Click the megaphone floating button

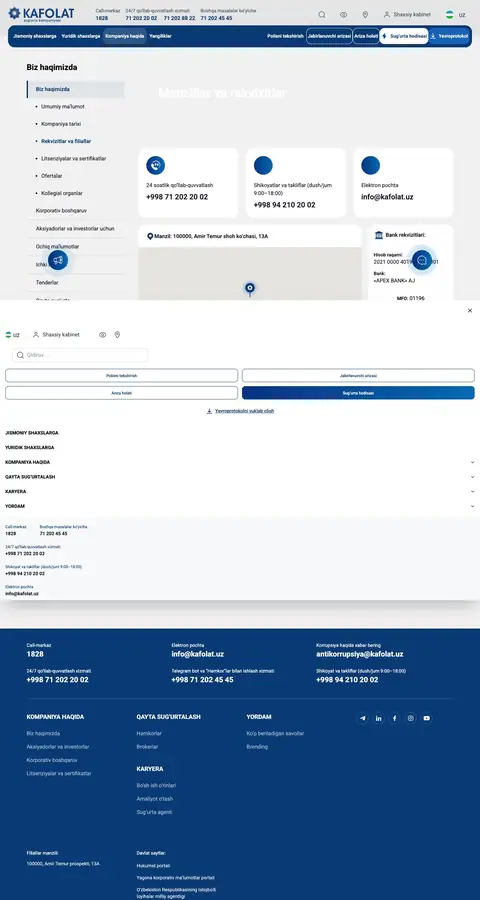(58, 260)
